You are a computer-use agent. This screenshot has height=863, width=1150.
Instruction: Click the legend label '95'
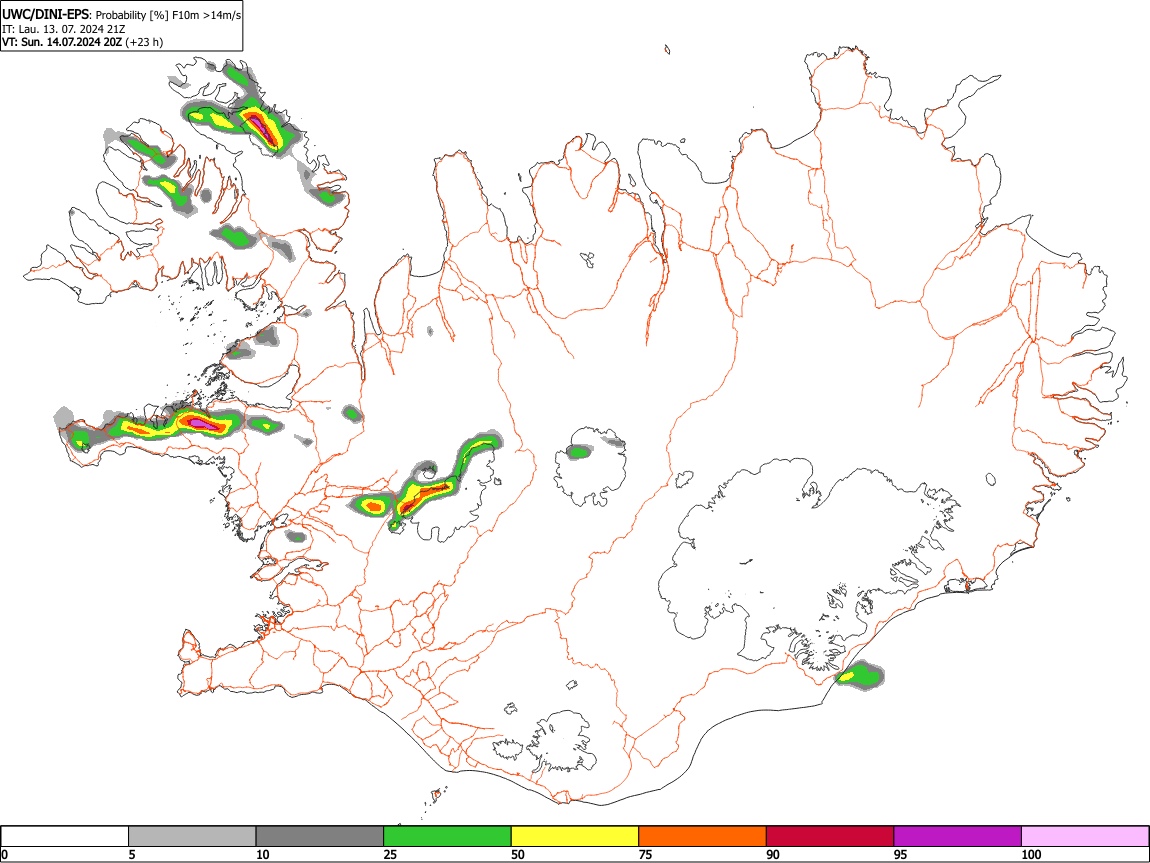pyautogui.click(x=901, y=854)
